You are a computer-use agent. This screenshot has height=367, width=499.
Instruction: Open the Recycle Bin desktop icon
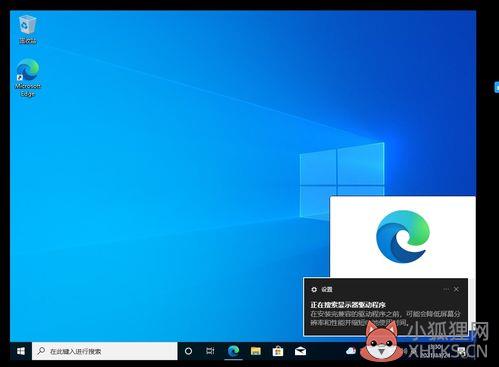(x=27, y=29)
